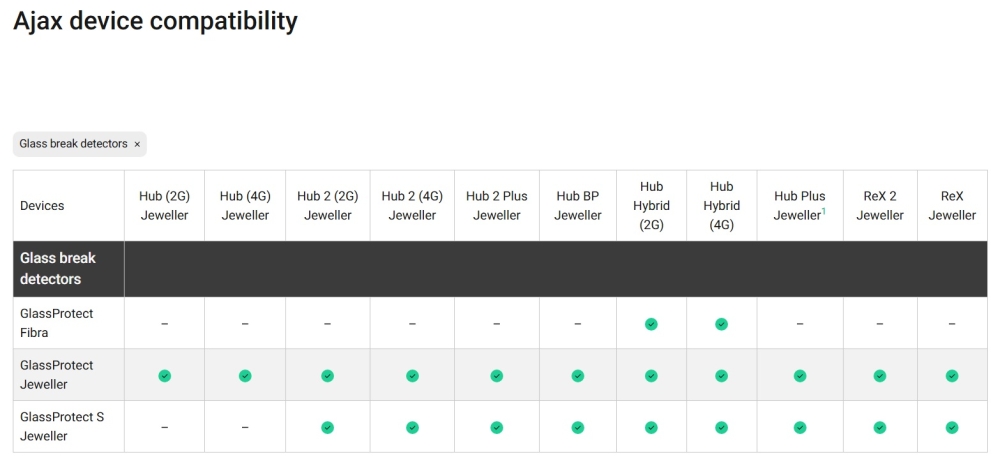Select the GlassProtect Fibra row label

tap(56, 323)
